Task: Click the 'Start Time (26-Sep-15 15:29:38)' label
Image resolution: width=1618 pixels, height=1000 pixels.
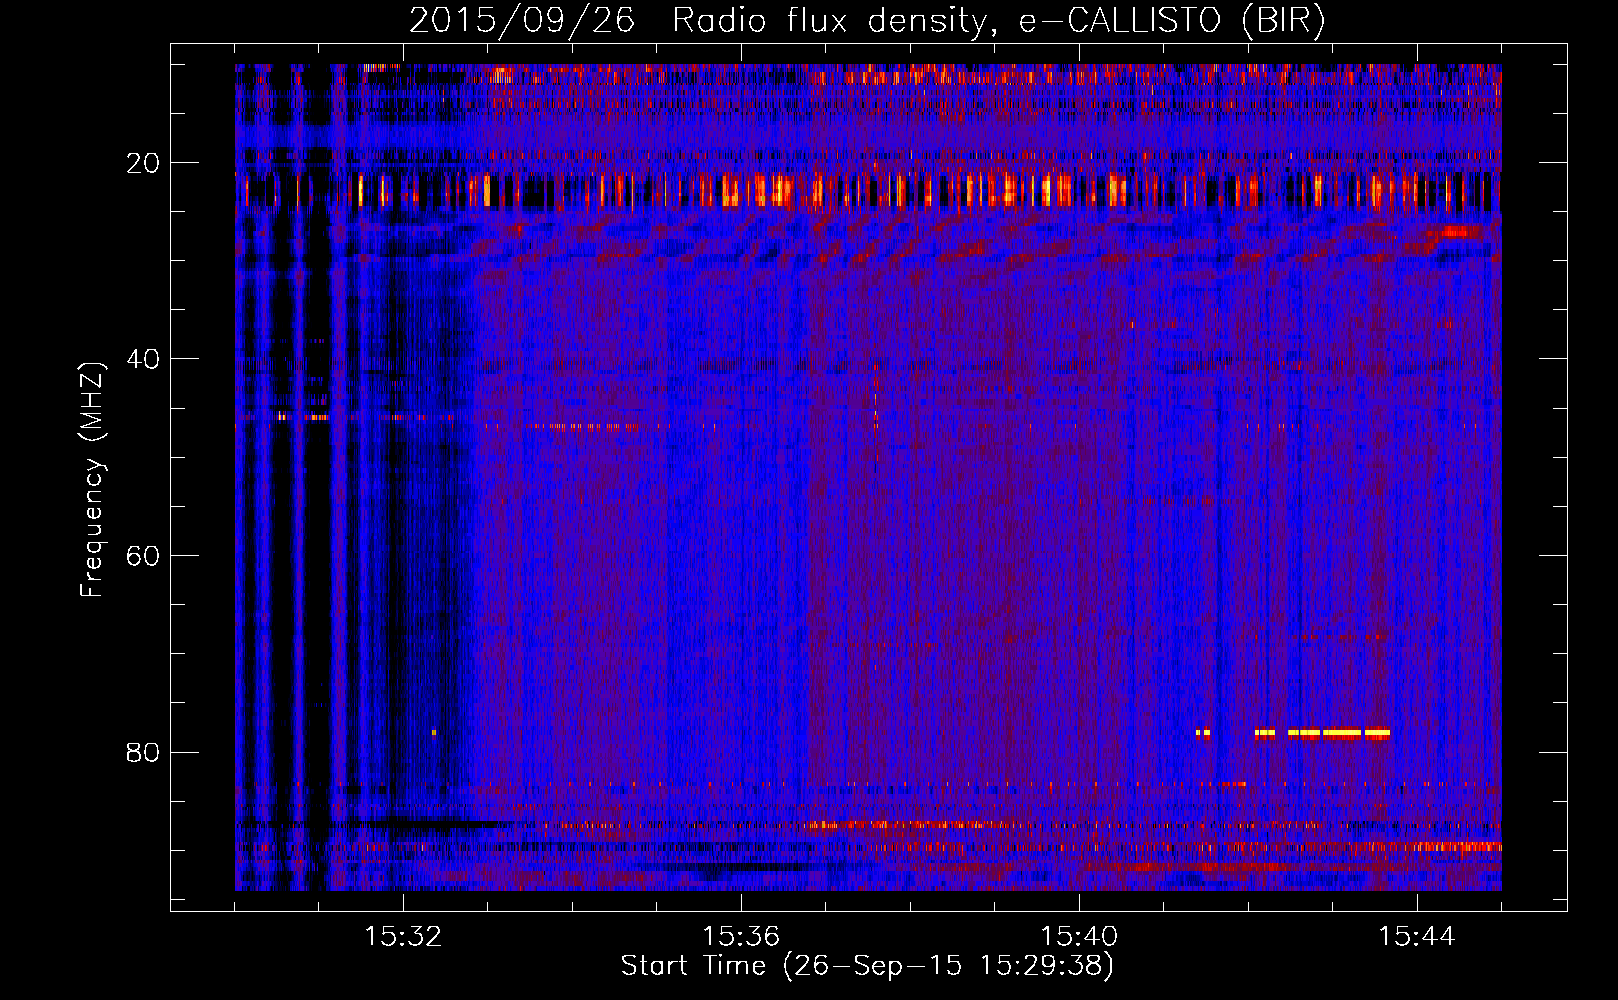Action: click(867, 966)
